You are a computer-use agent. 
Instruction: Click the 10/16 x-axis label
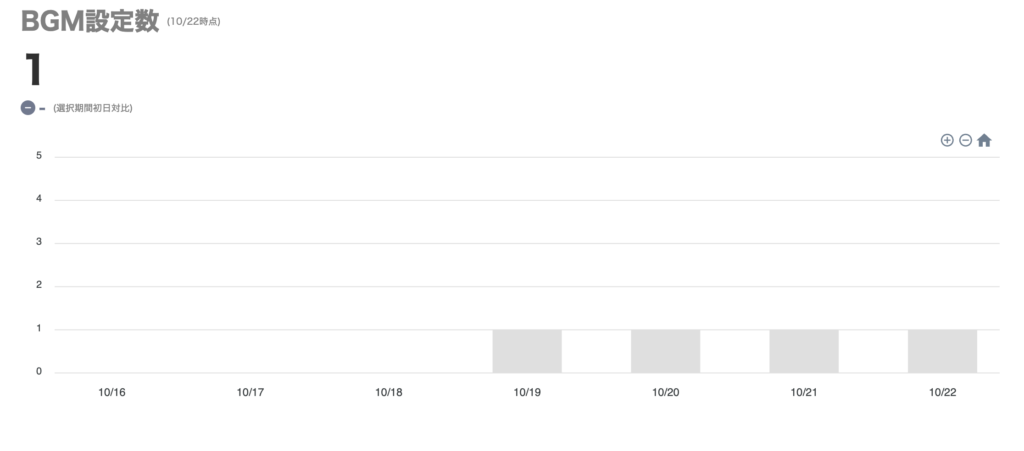112,393
